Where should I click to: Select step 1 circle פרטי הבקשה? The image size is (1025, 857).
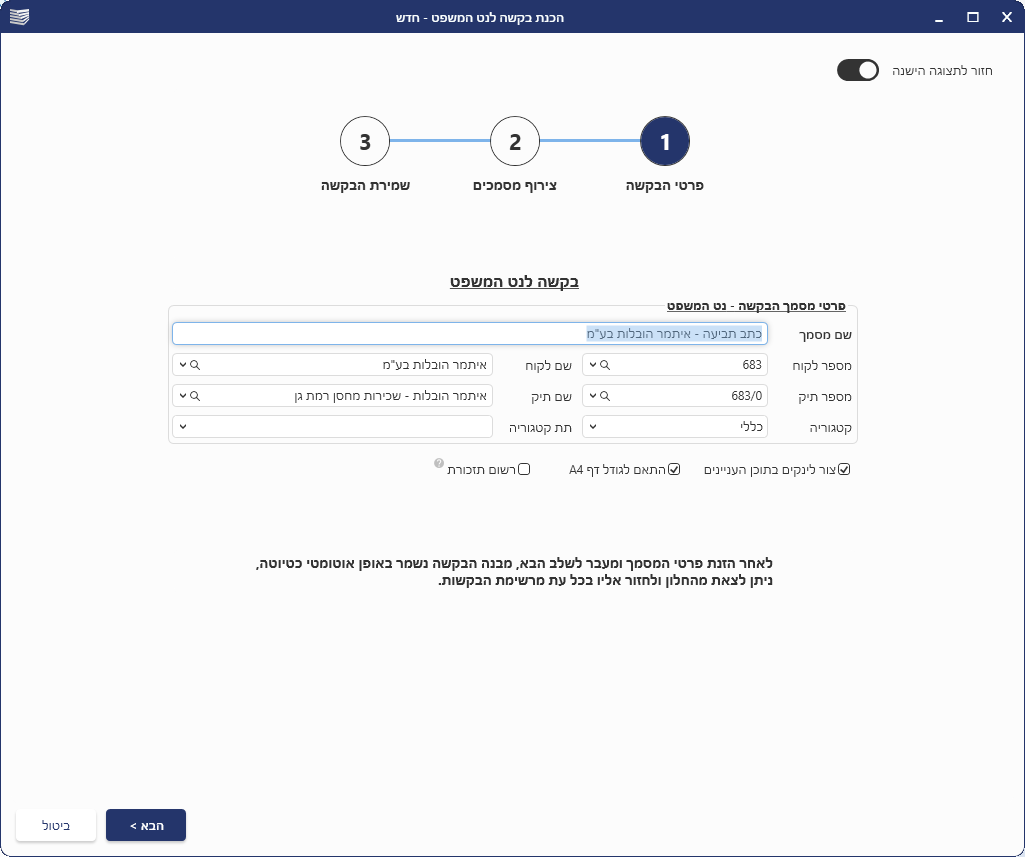coord(665,142)
